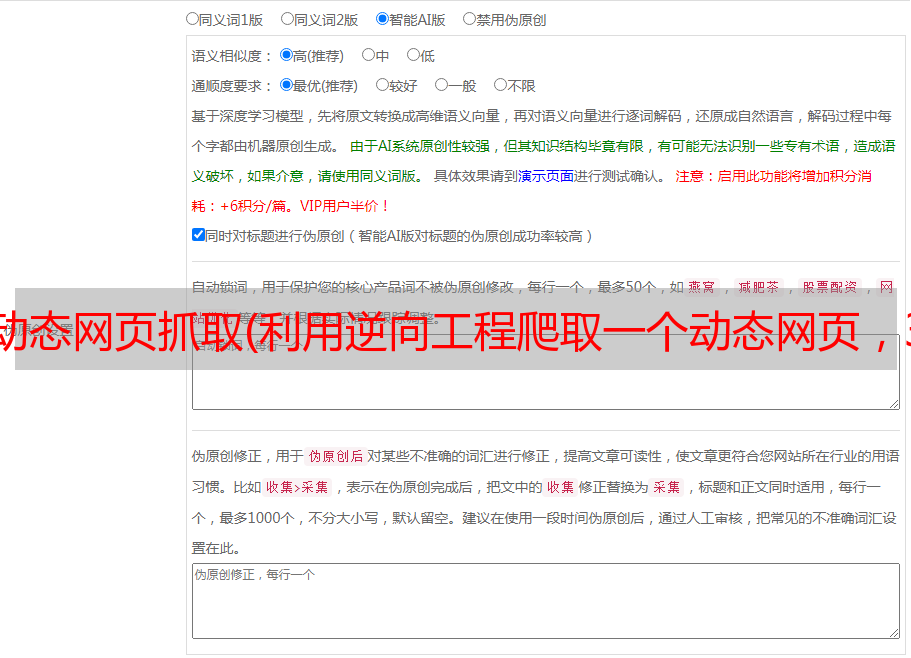Pick the 禁用伪原创 radio option

469,18
